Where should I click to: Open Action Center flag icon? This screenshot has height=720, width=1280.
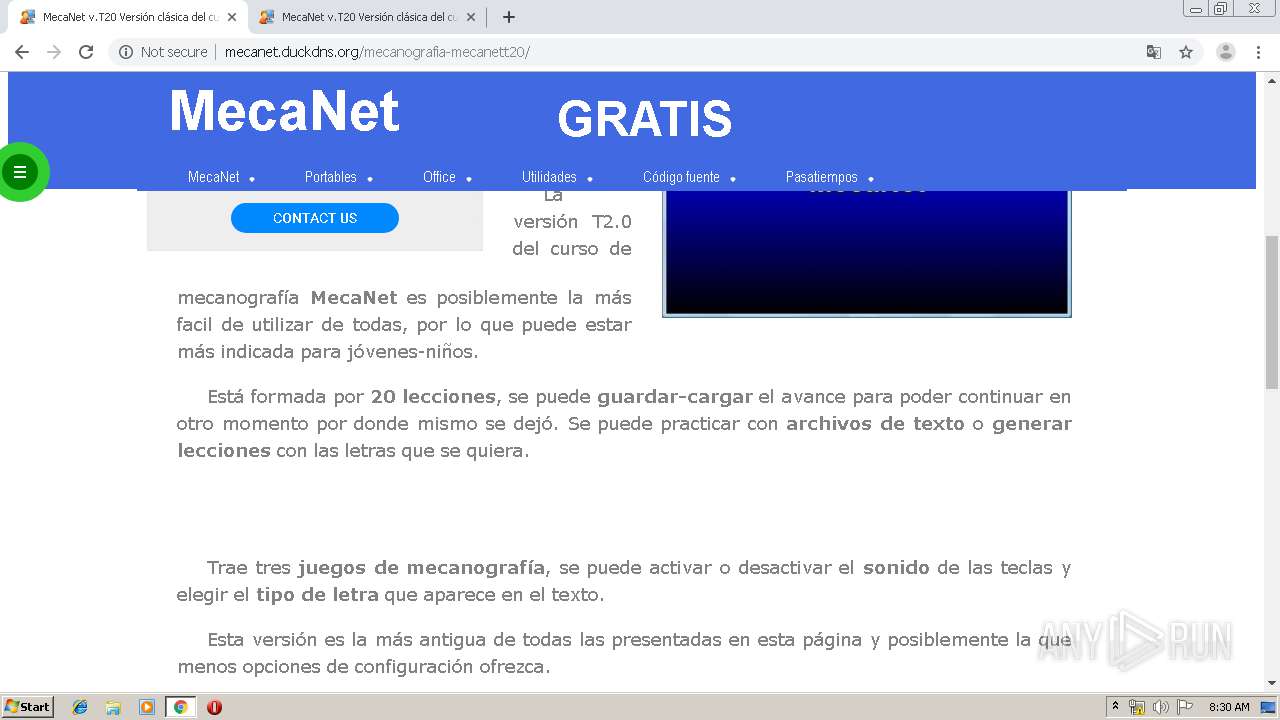click(1185, 707)
